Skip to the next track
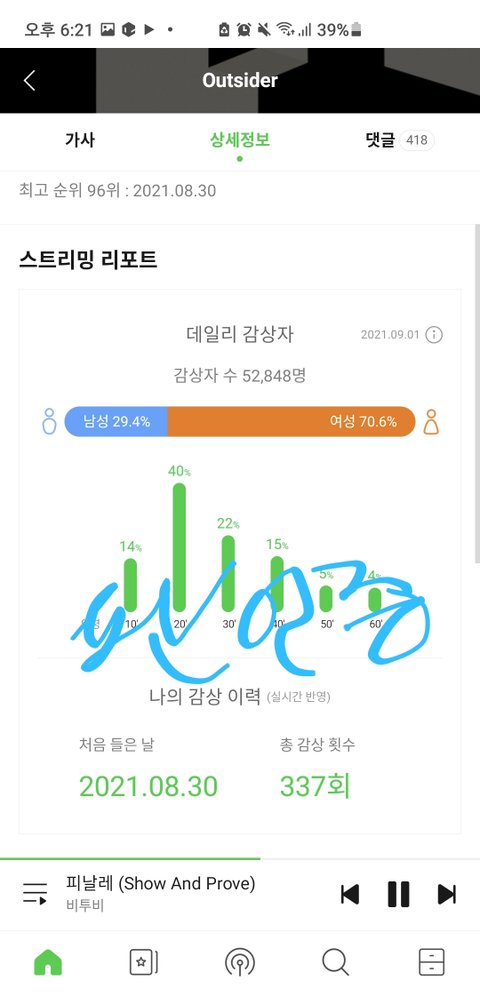Image resolution: width=480 pixels, height=996 pixels. point(447,894)
